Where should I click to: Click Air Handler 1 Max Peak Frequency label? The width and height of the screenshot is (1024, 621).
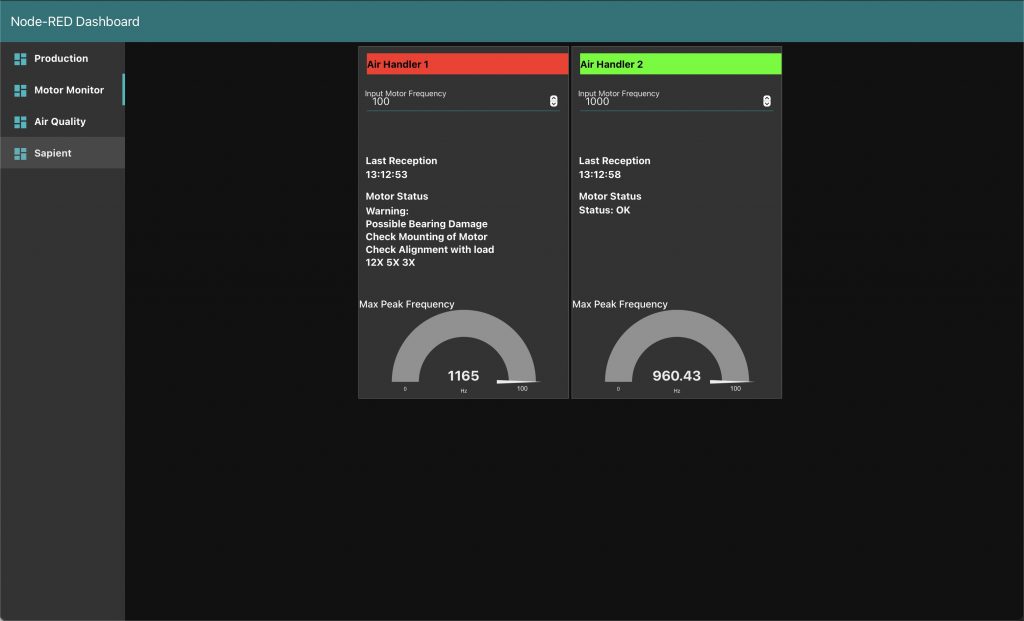coord(407,304)
